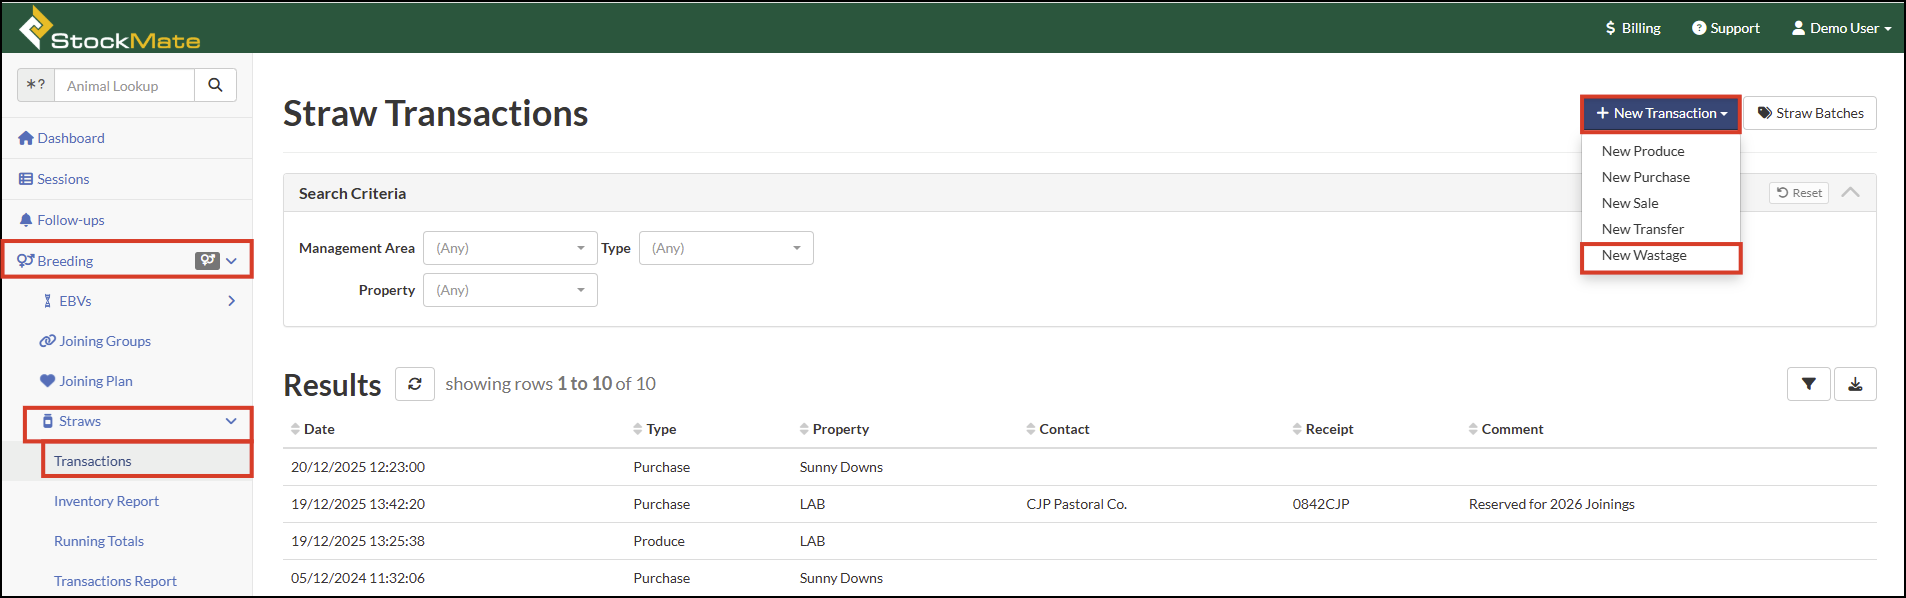Screen dimensions: 1906x598
Task: Focus the Animal Lookup input field
Action: pyautogui.click(x=124, y=85)
